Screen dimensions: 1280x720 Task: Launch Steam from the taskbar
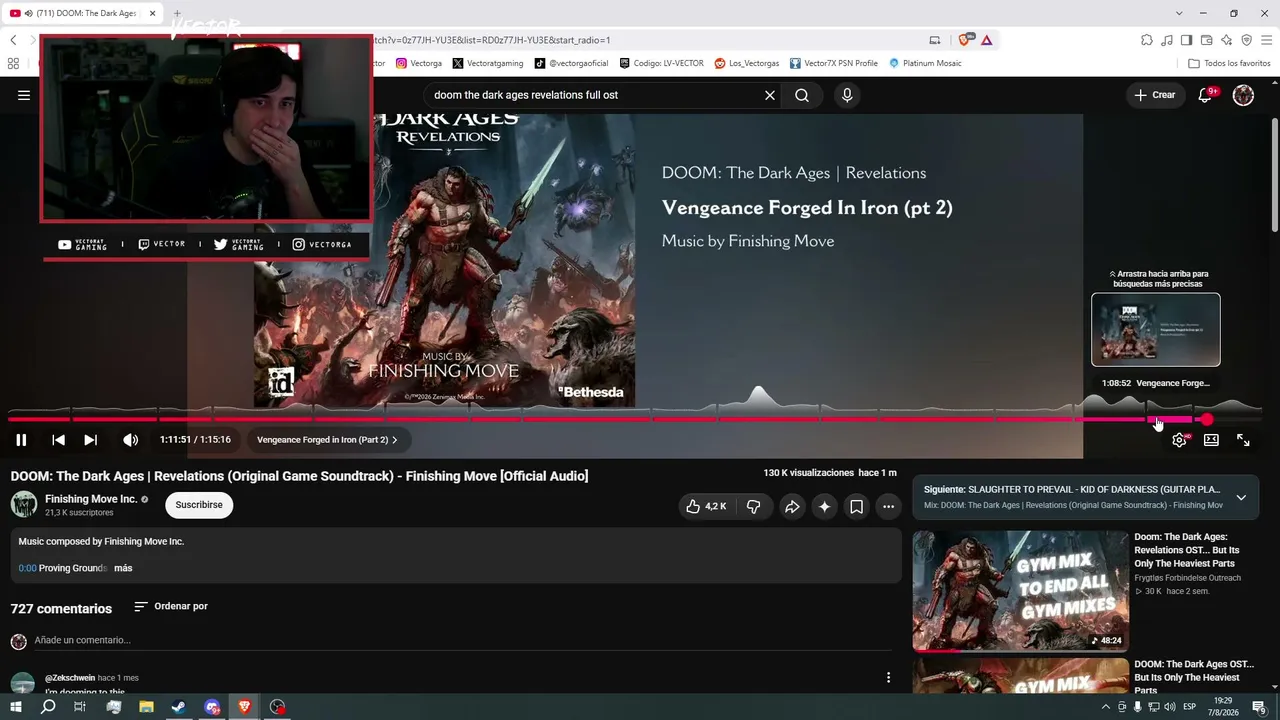point(178,707)
